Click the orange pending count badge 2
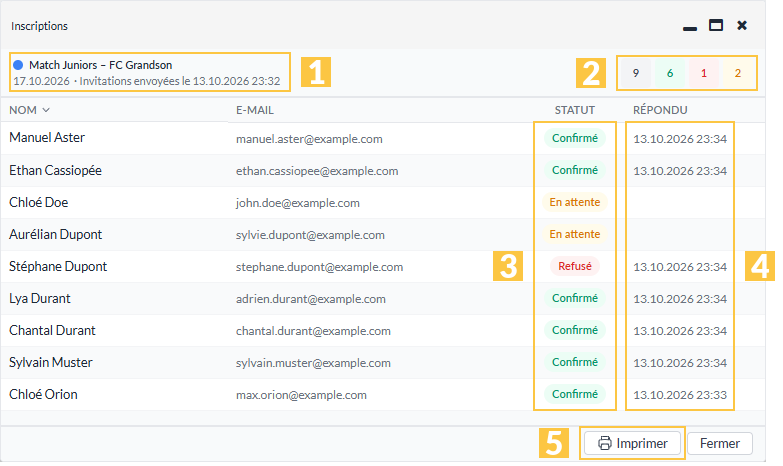Image resolution: width=783 pixels, height=466 pixels. [x=738, y=73]
